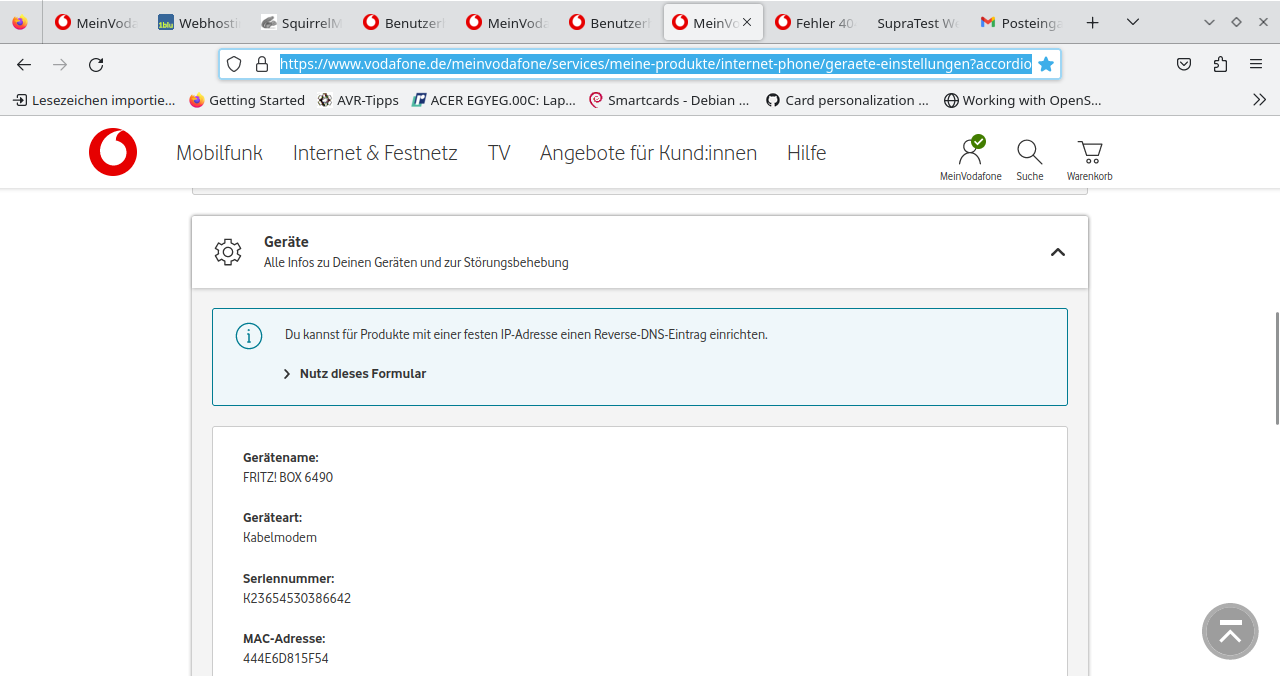
Task: Click the Vodafone logo
Action: [113, 153]
